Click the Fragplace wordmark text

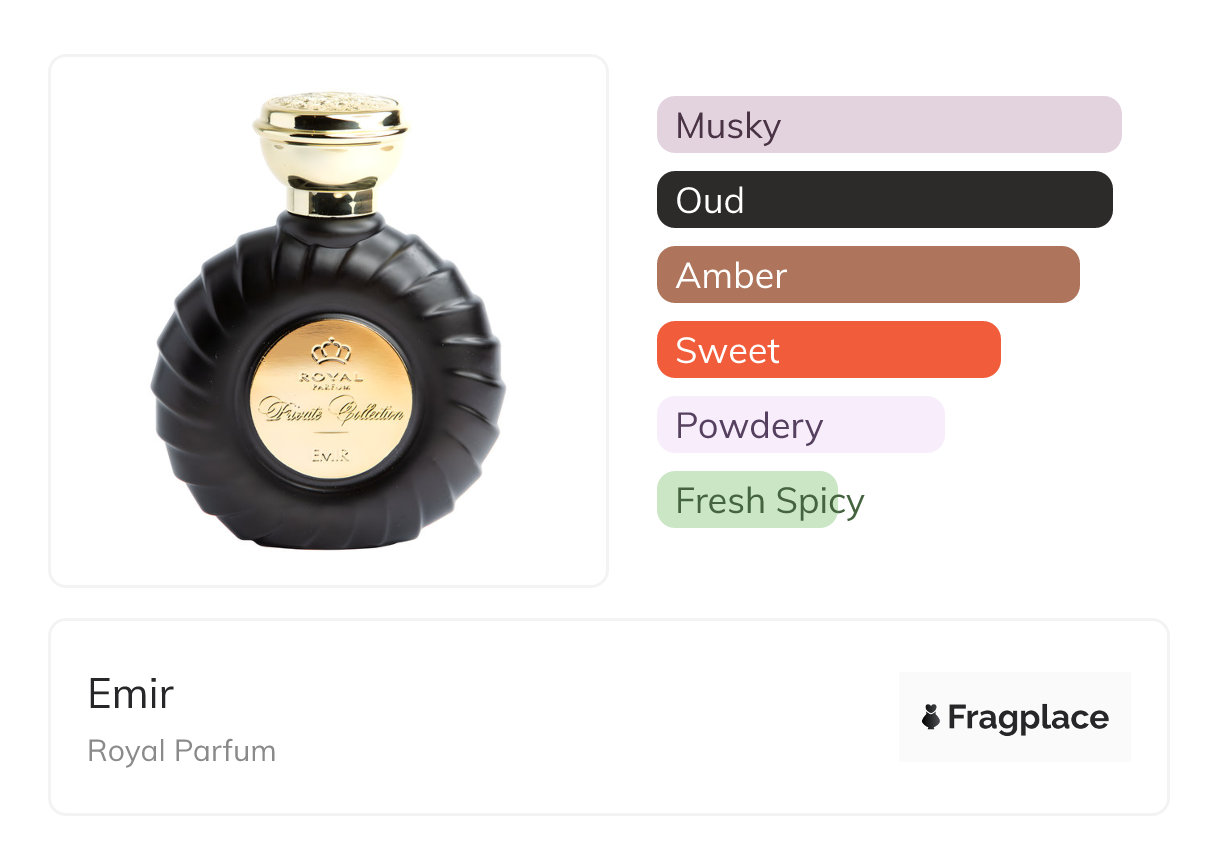click(1028, 717)
